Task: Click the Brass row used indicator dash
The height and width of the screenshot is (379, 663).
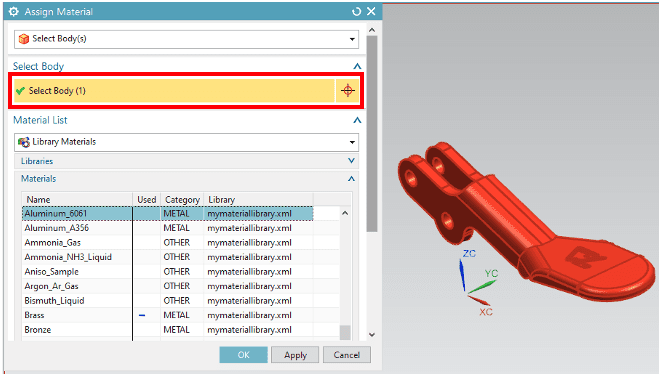Action: coord(142,316)
